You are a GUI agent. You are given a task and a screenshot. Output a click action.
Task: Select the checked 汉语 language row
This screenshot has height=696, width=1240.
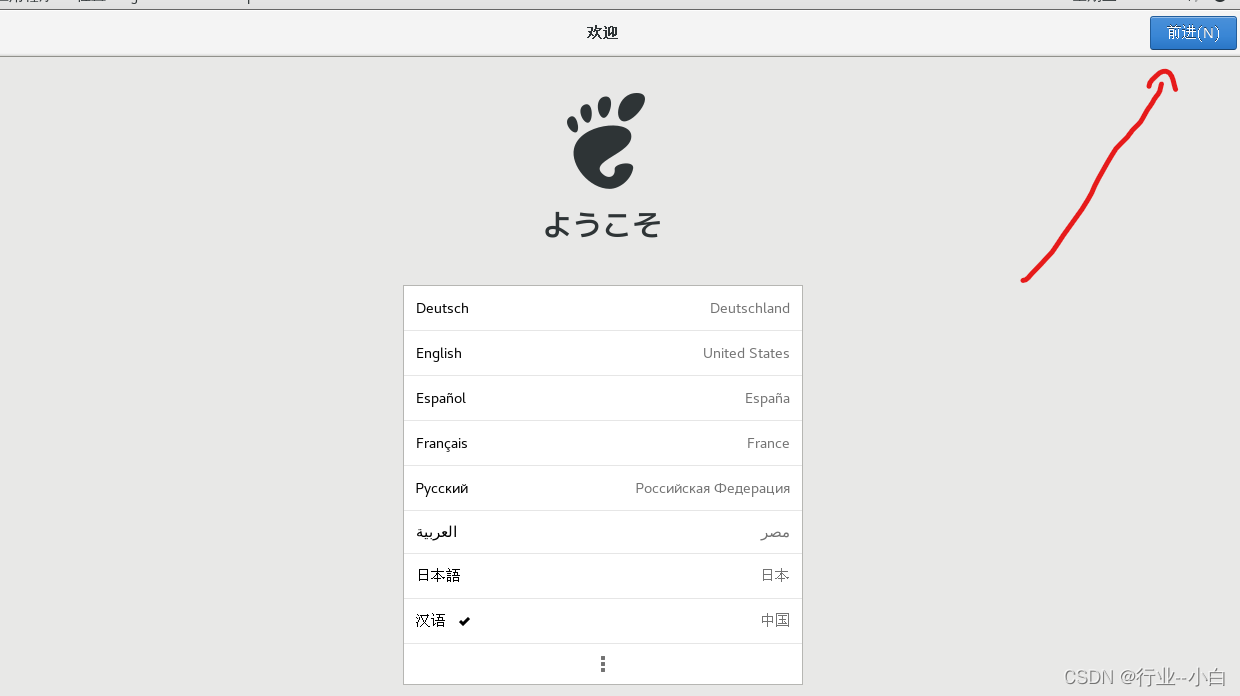point(603,621)
